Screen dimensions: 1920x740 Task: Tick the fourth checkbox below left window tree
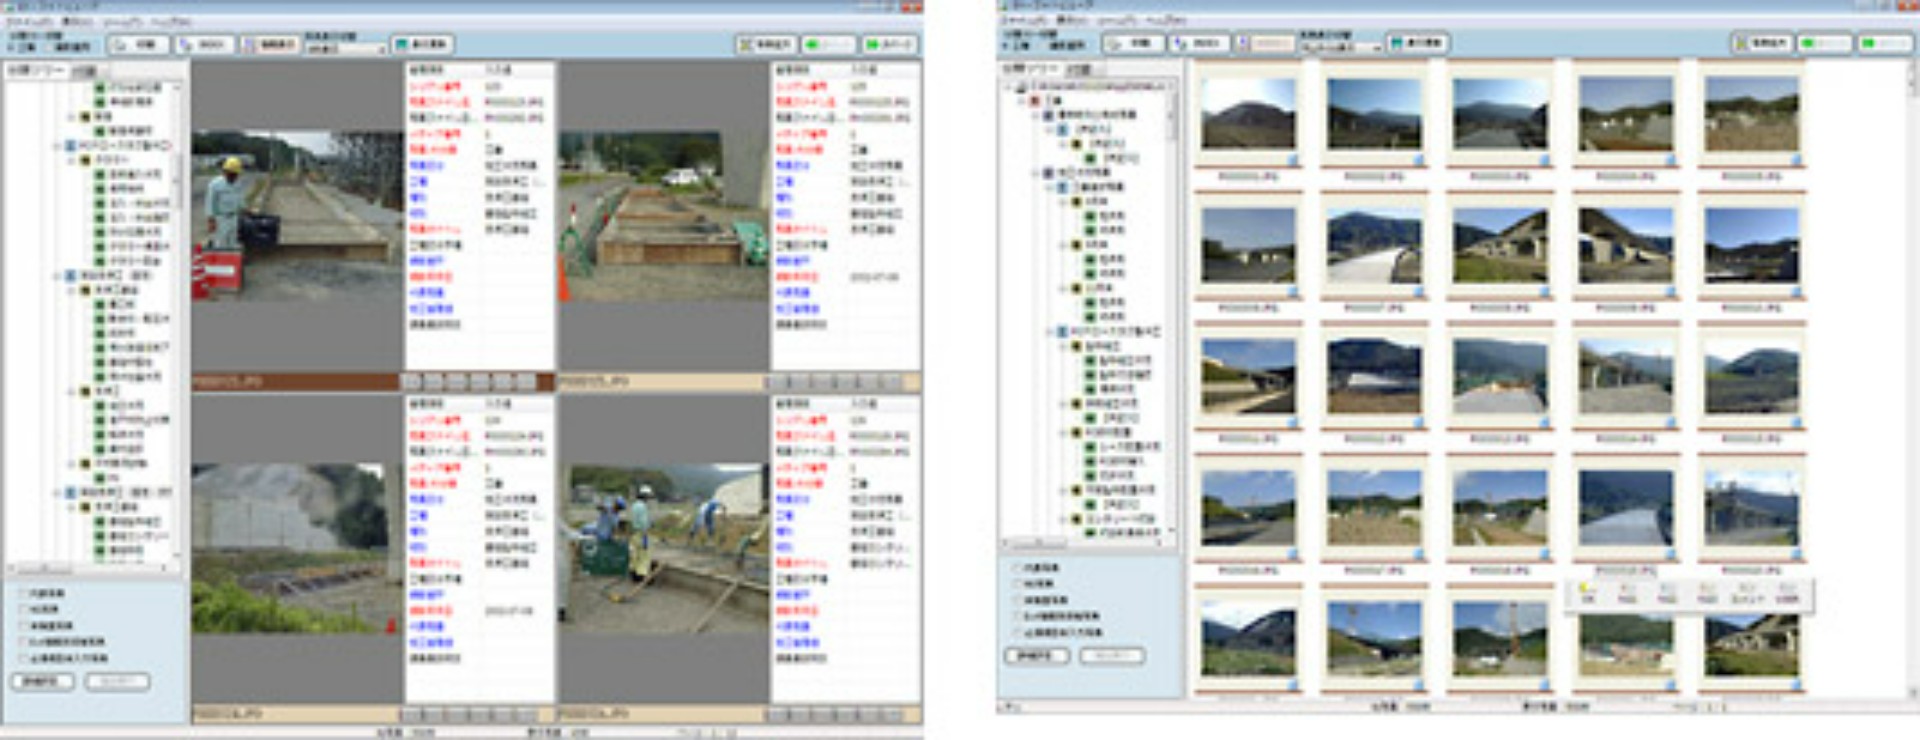23,642
